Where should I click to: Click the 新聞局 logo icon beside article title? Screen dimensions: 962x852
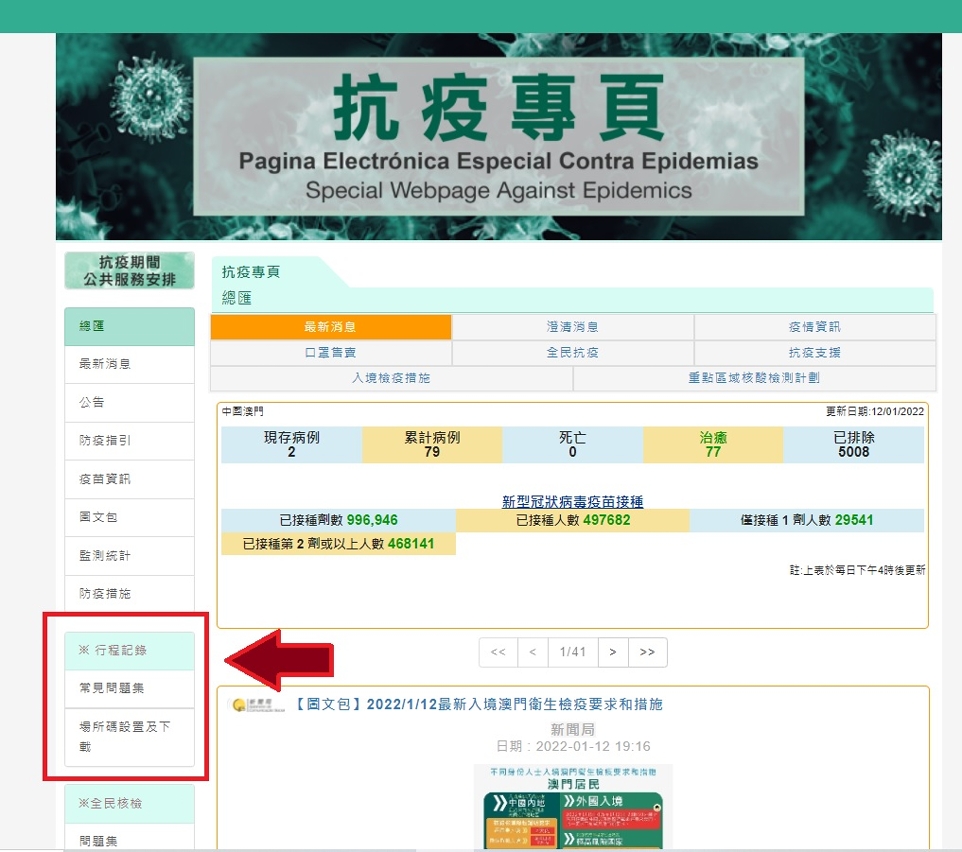241,705
